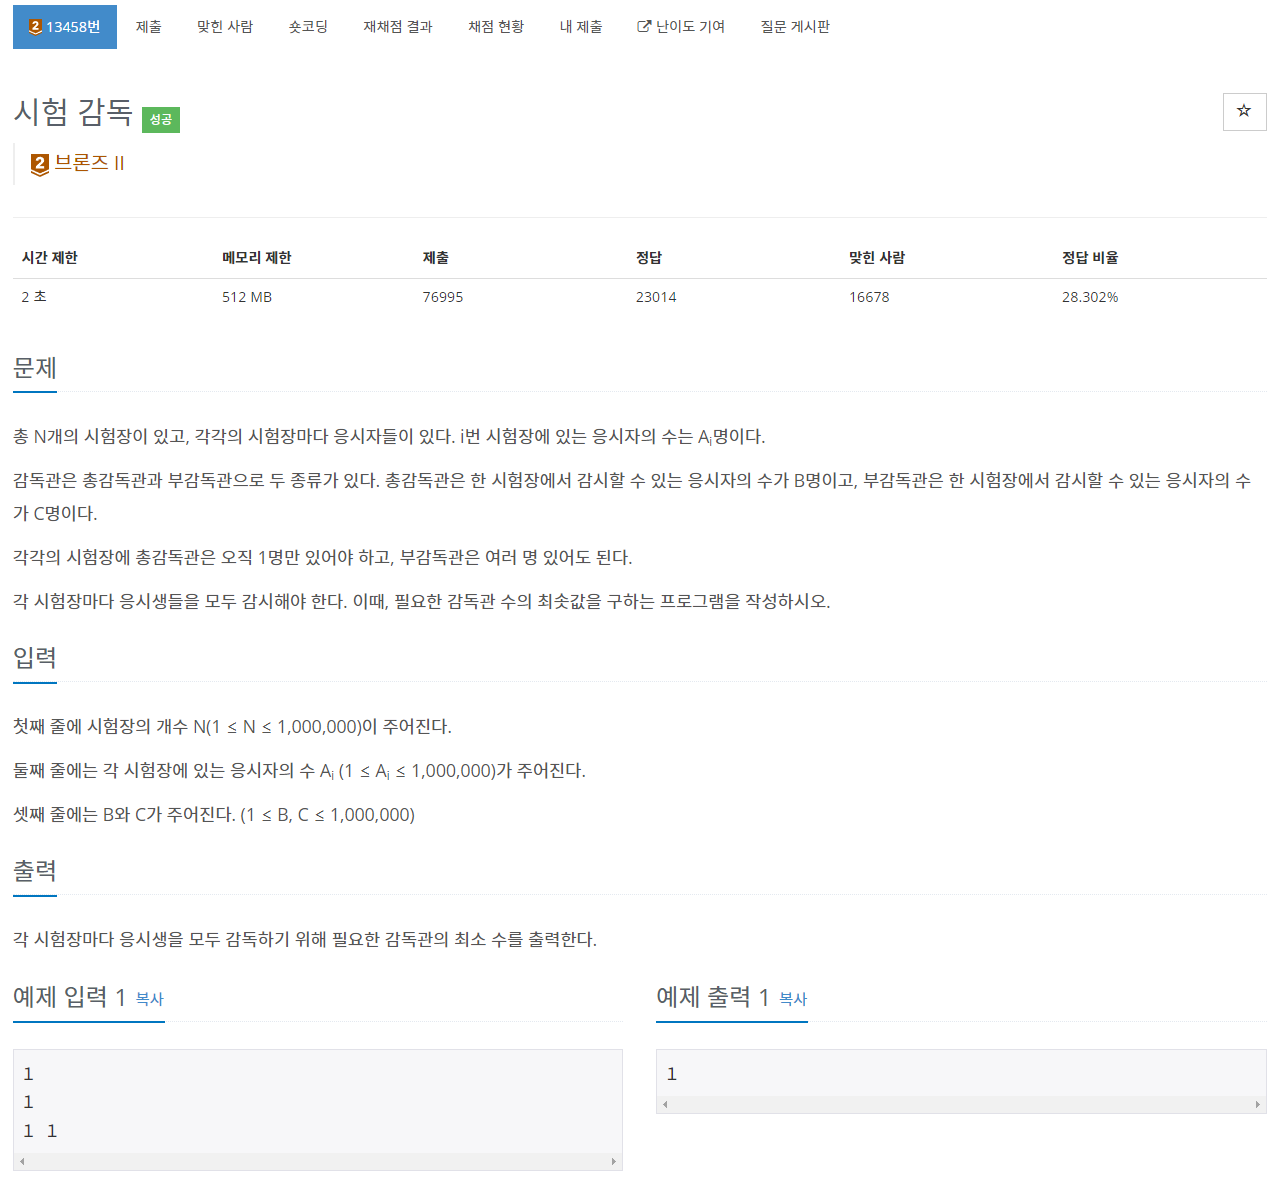The width and height of the screenshot is (1284, 1181).
Task: Click the bronze tier badge icon
Action: (40, 164)
